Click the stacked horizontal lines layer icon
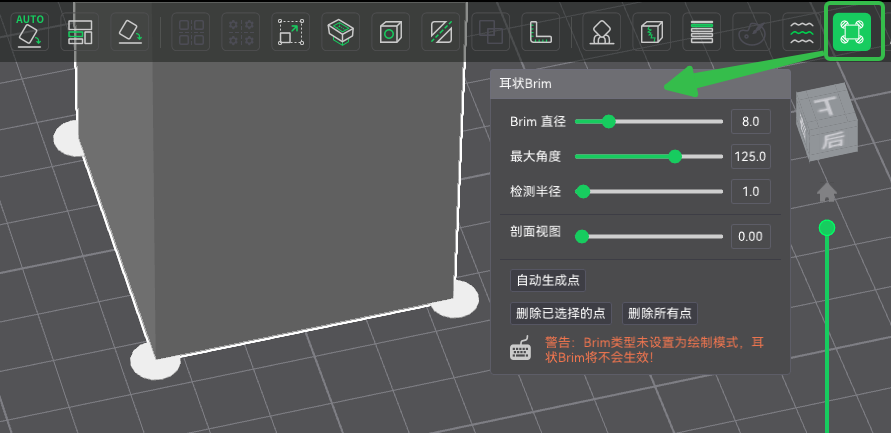Viewport: 891px width, 433px height. [x=702, y=32]
